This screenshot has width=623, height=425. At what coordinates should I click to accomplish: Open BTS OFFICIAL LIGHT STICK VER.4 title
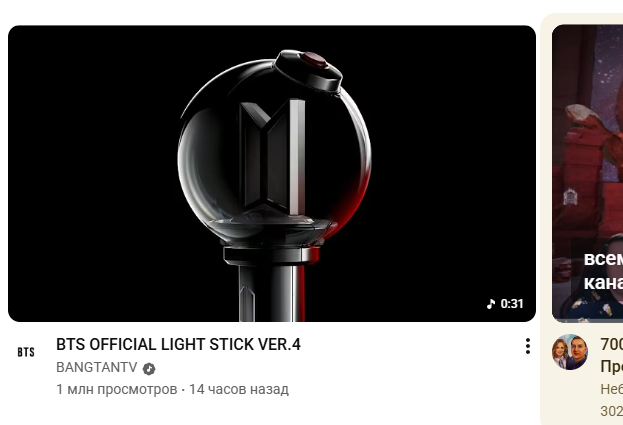[178, 344]
